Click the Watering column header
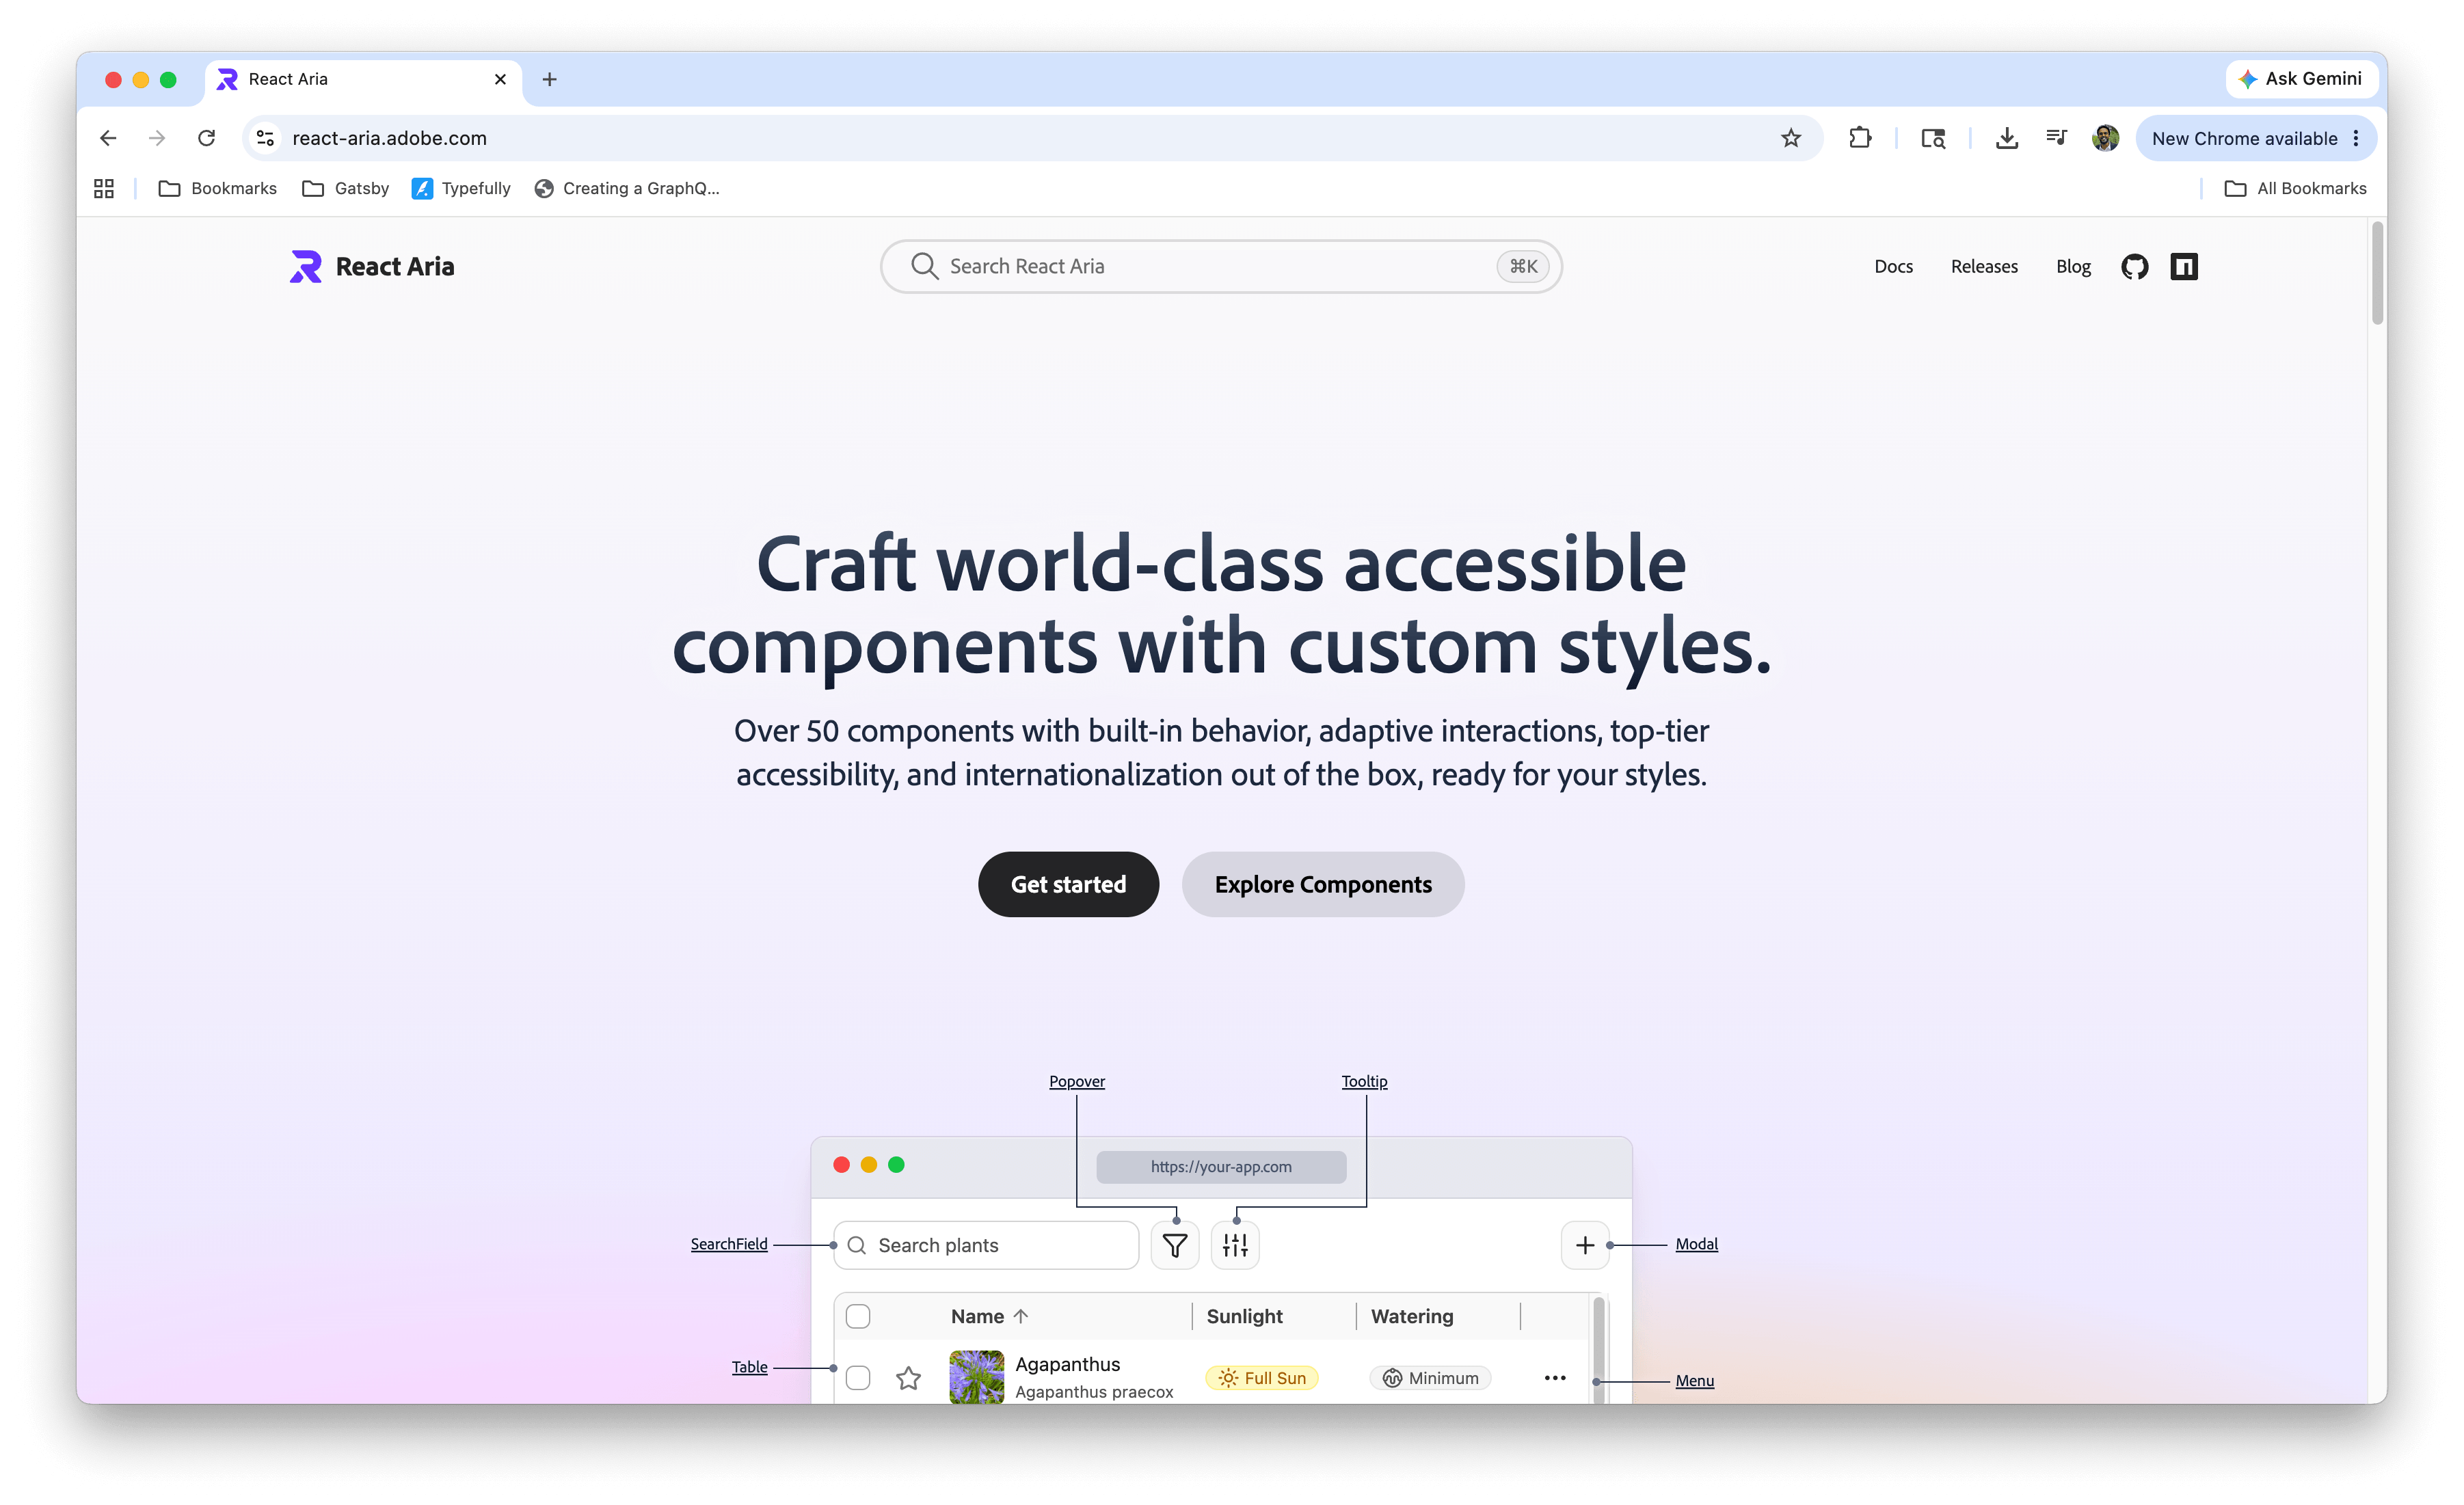 (1412, 1316)
